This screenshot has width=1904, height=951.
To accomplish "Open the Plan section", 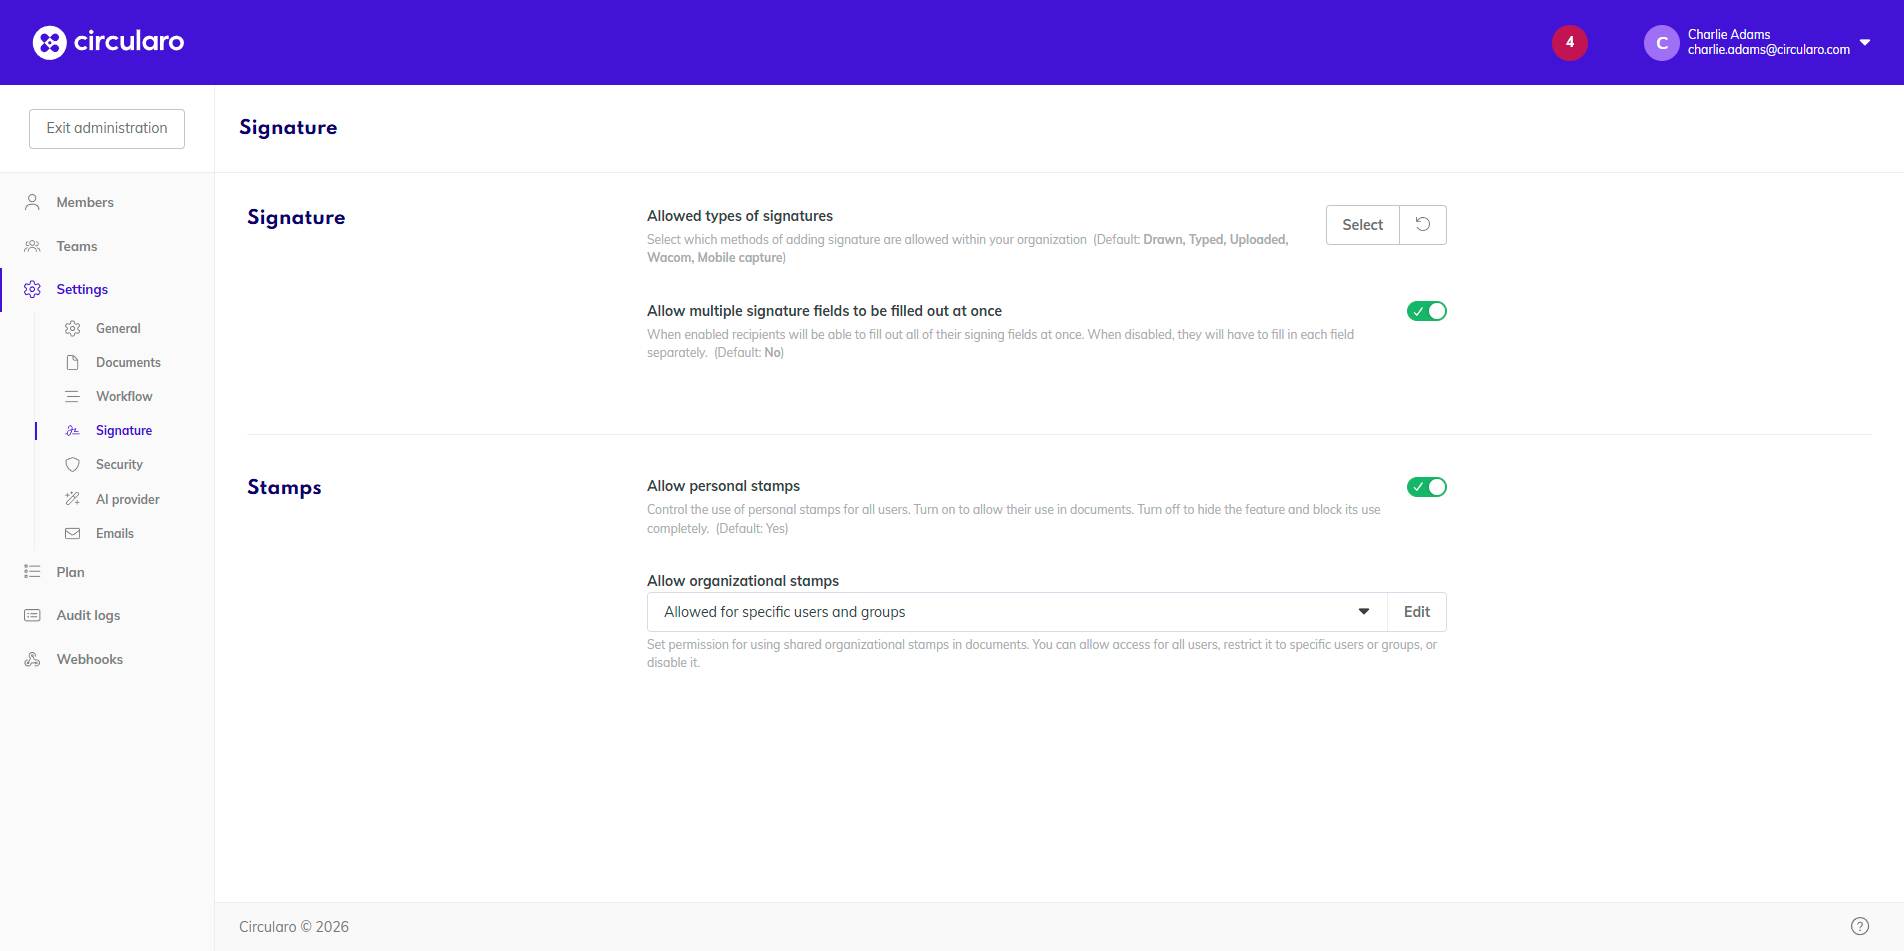I will coord(70,572).
